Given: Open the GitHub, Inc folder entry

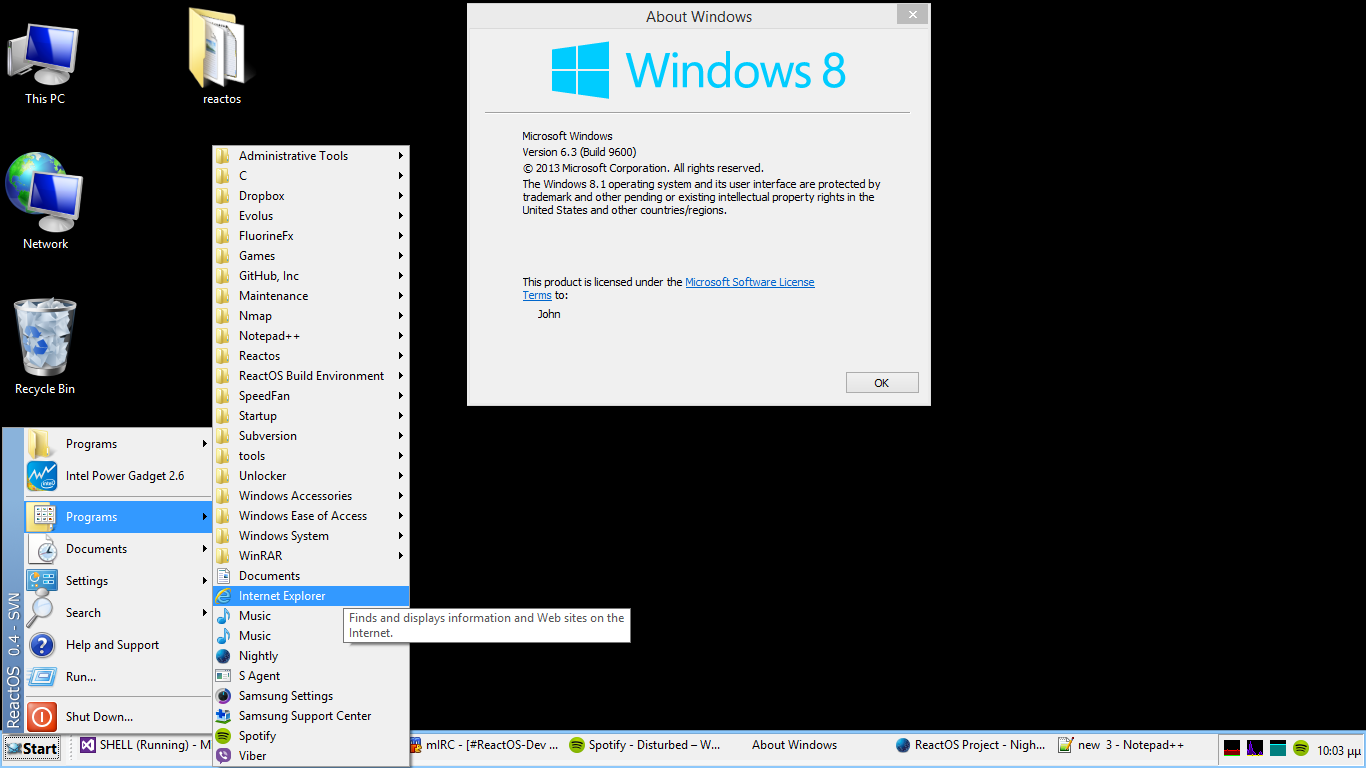Looking at the screenshot, I should [311, 276].
